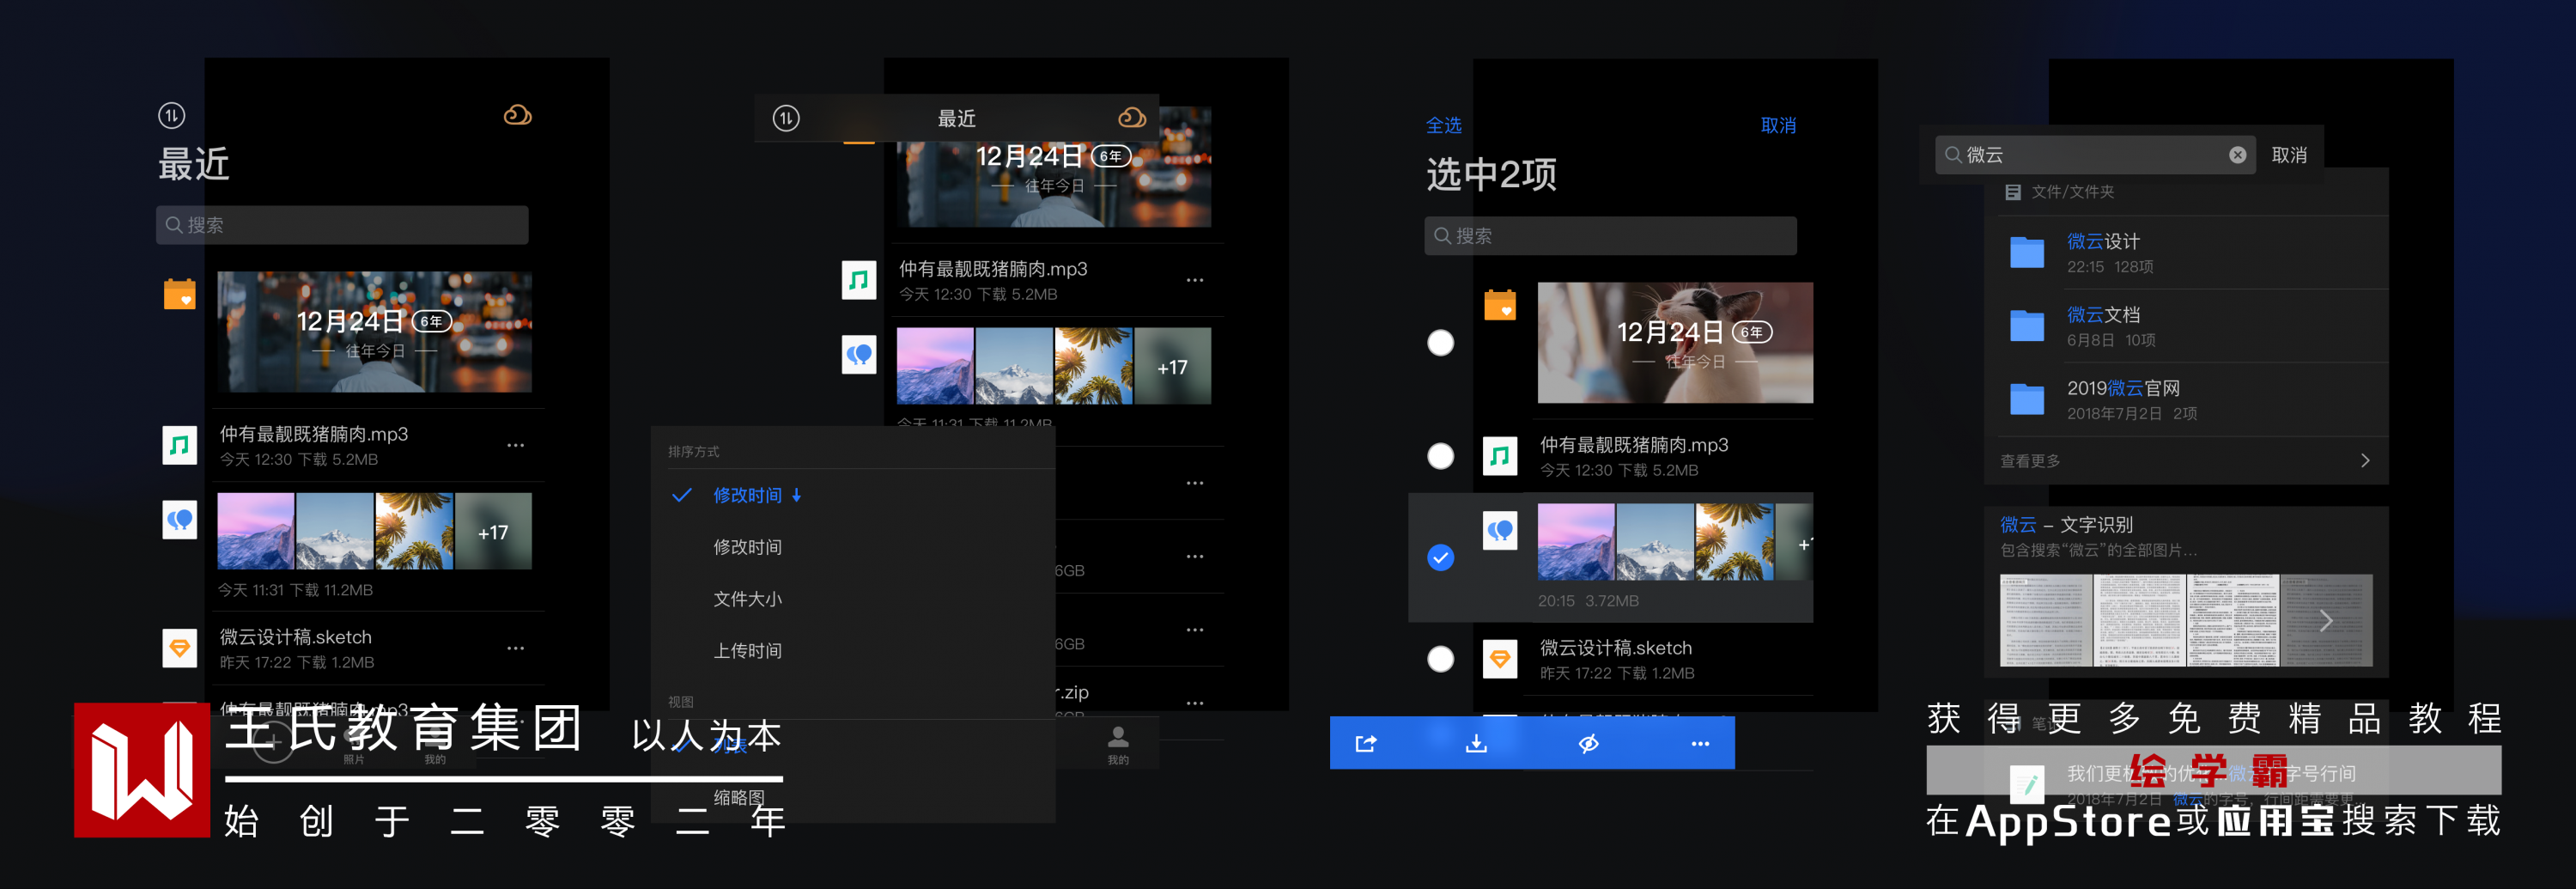Open snowy mountain photo on sort-menu screen
This screenshot has width=2576, height=889.
click(x=1014, y=366)
